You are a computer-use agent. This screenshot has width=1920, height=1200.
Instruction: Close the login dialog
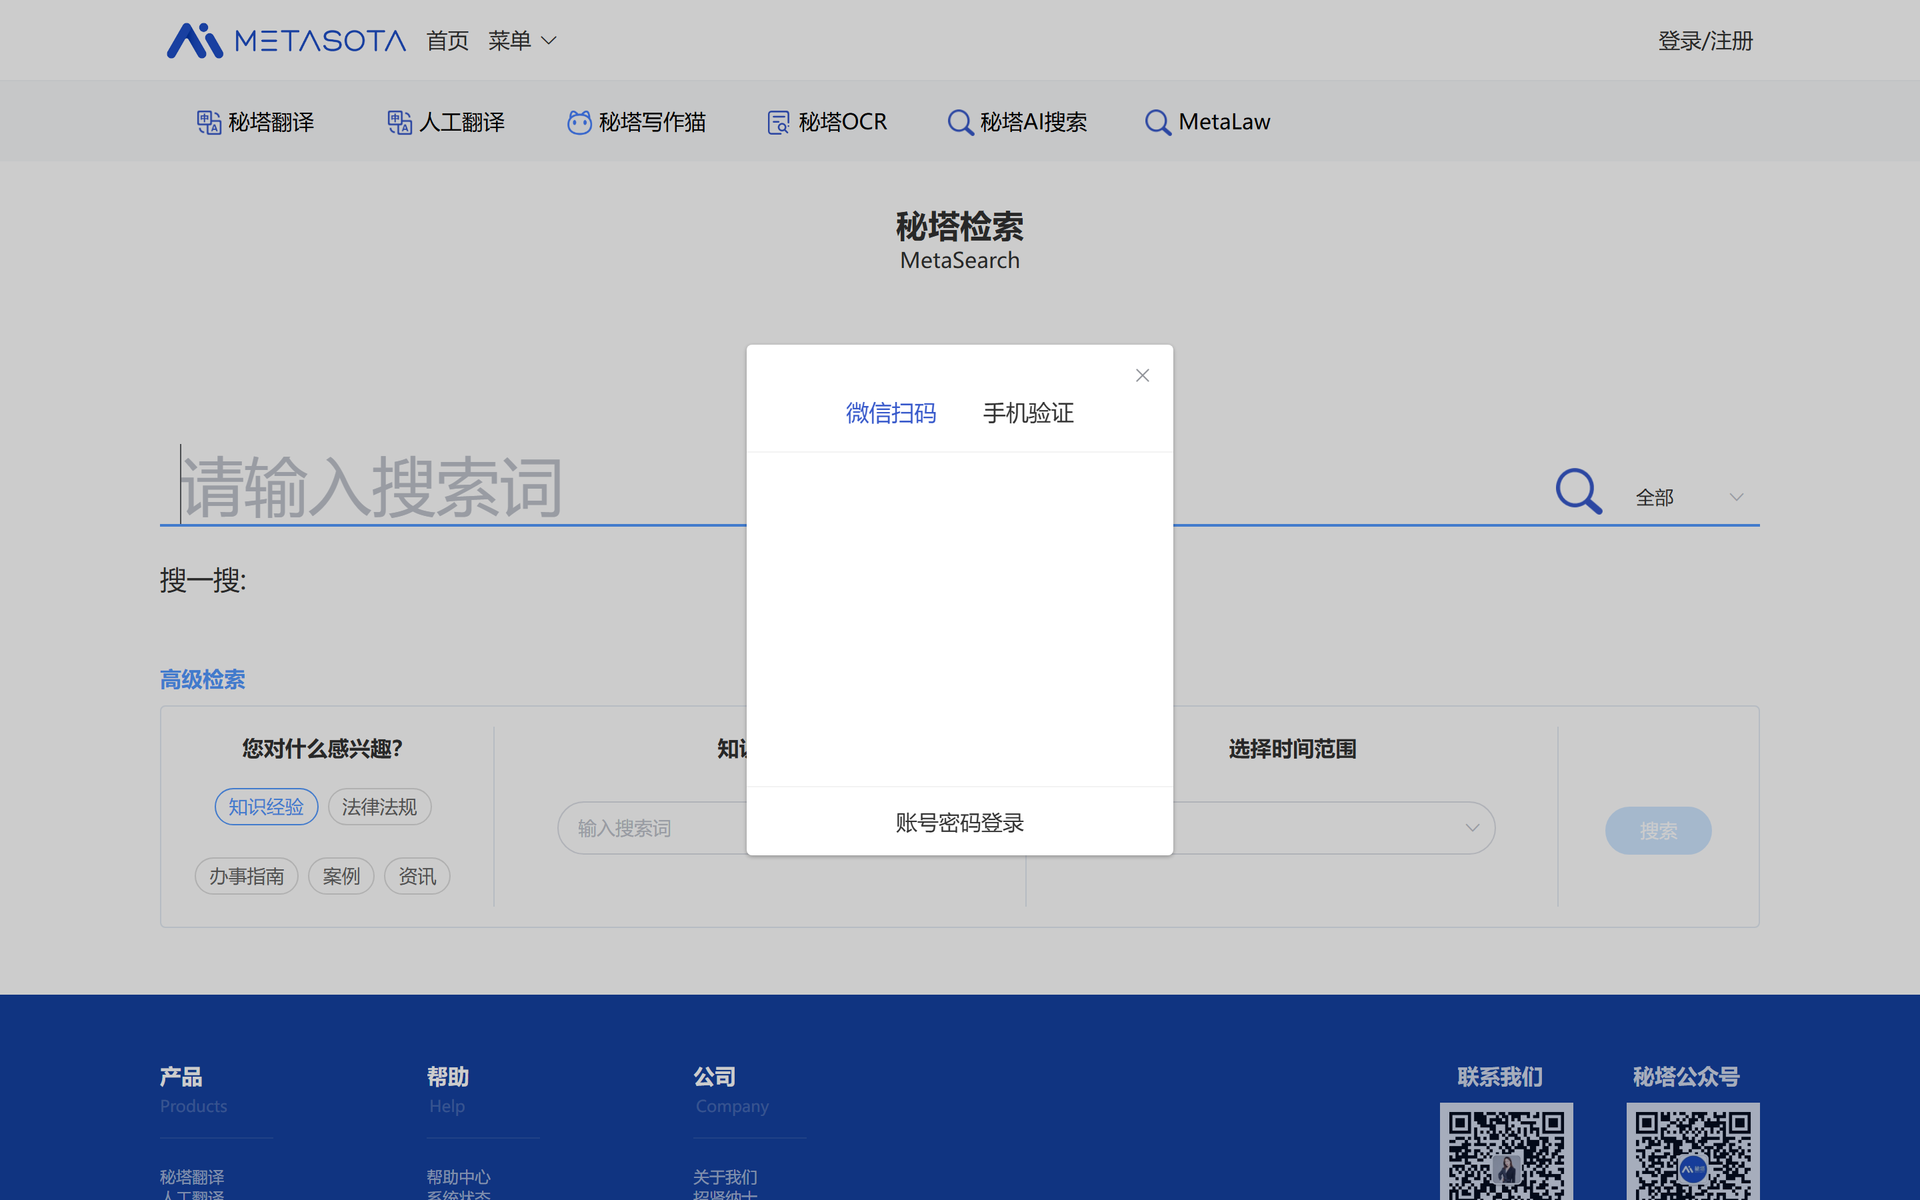click(x=1142, y=375)
